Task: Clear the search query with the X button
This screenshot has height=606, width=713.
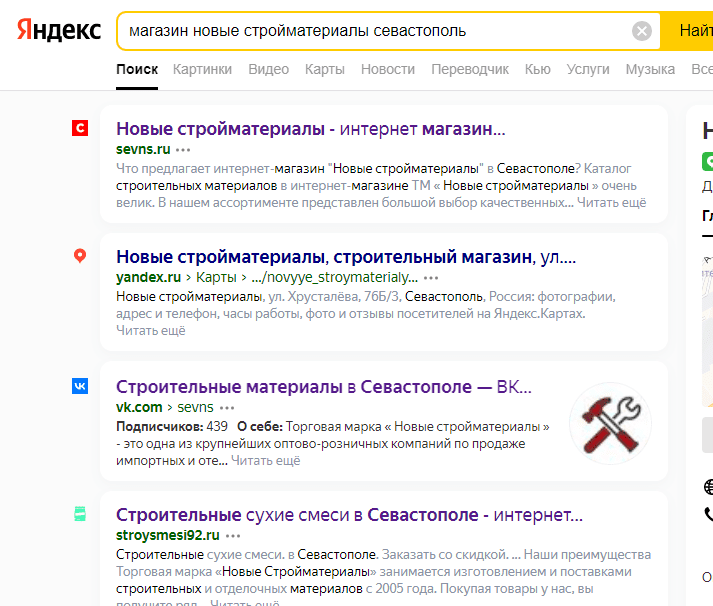Action: point(642,31)
